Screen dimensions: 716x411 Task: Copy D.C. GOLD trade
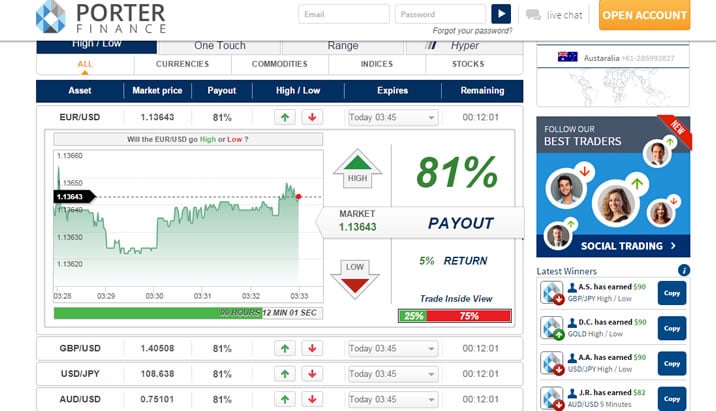click(x=672, y=328)
